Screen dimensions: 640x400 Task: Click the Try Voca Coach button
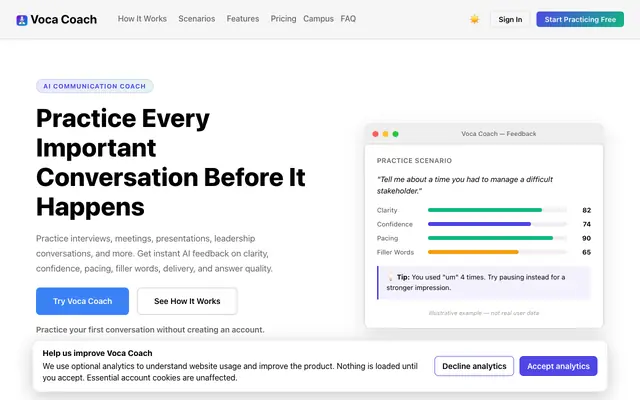pos(82,301)
